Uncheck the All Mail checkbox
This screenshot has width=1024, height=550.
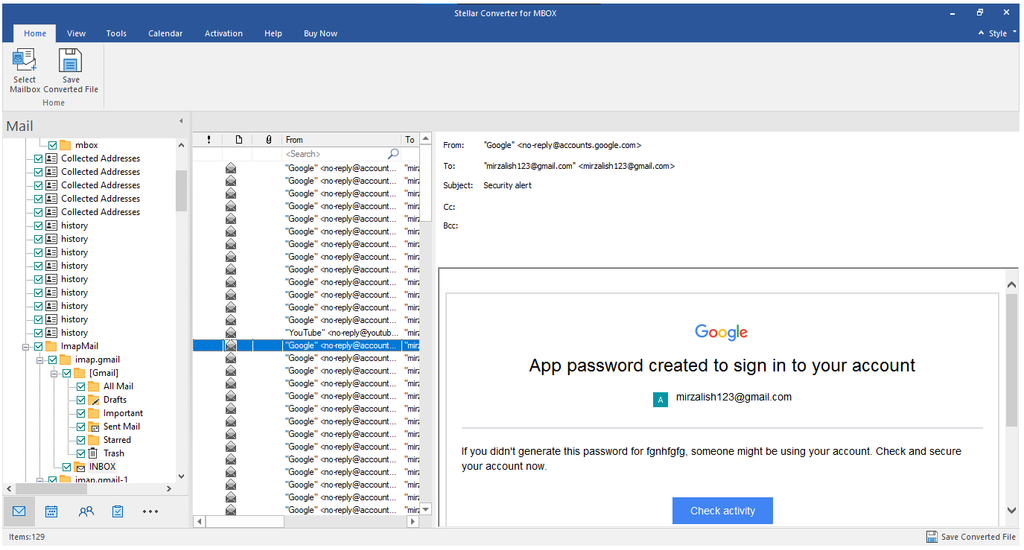click(81, 387)
